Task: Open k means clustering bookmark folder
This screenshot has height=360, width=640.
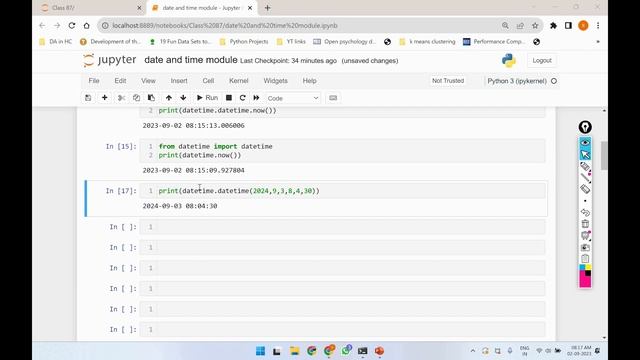Action: pos(428,42)
